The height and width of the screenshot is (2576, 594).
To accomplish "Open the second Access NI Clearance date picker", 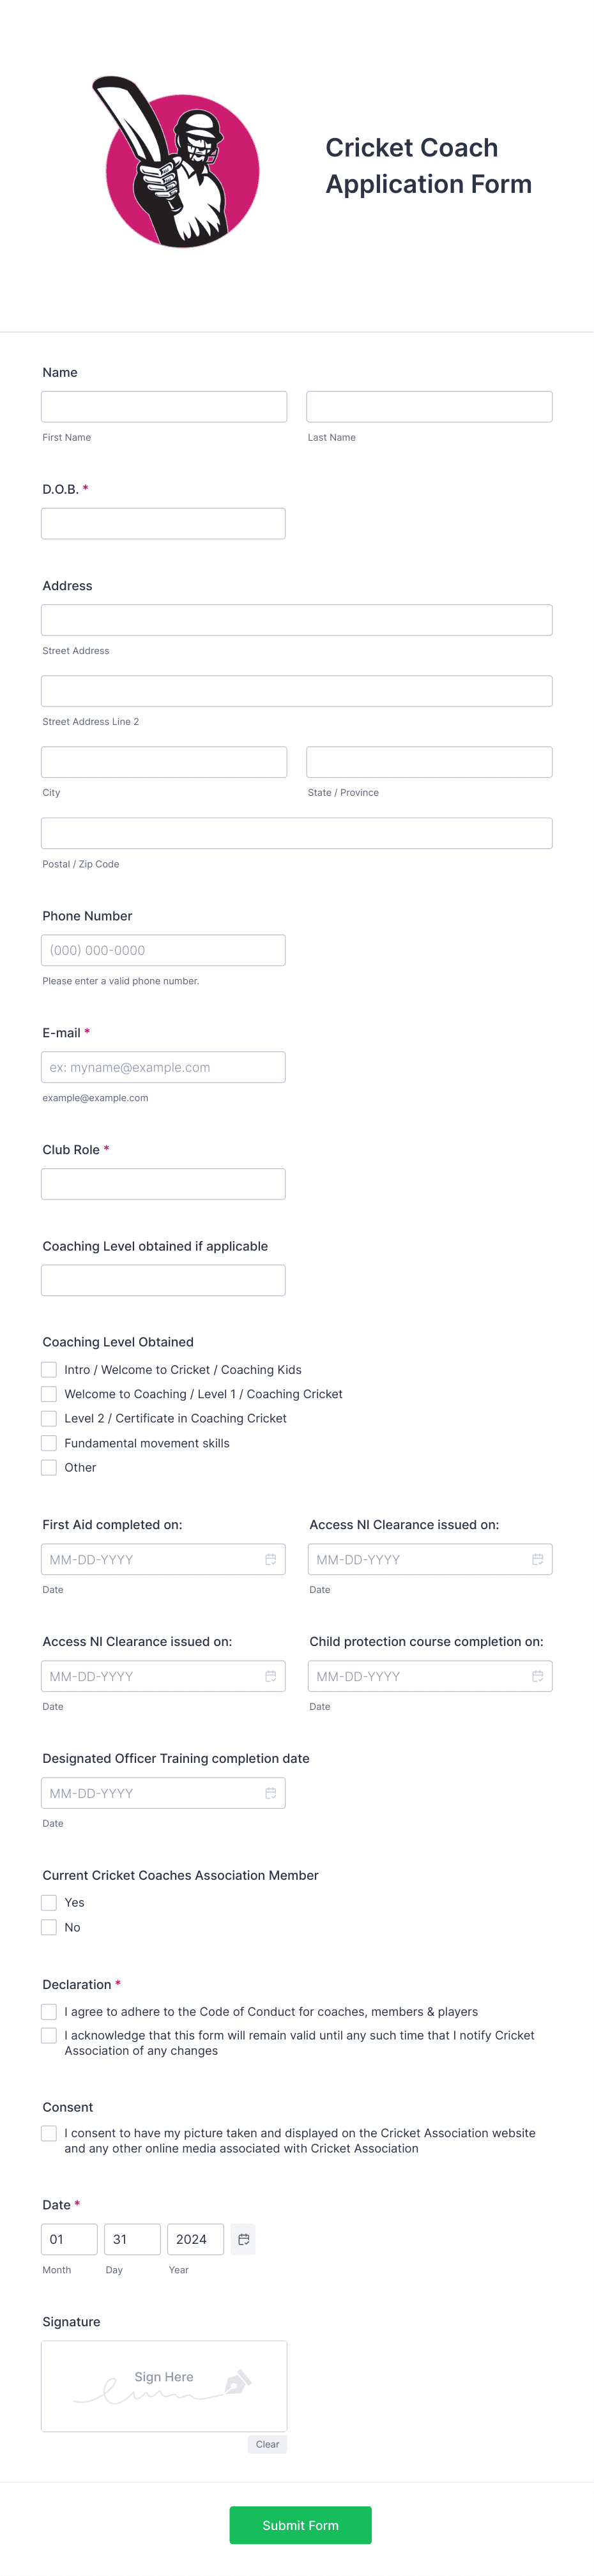I will pos(271,1676).
